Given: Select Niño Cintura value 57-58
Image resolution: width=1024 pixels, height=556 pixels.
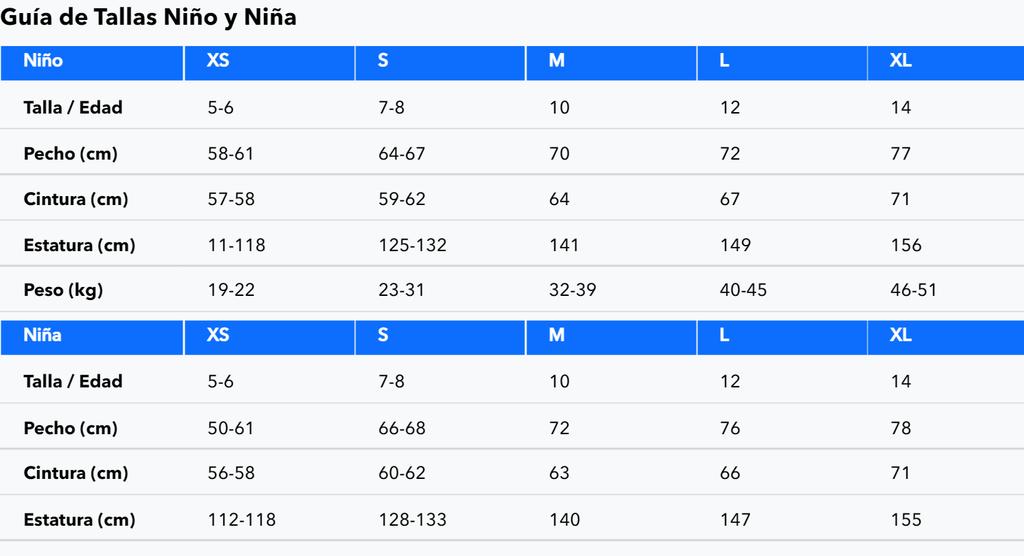Looking at the screenshot, I should click(x=231, y=199).
